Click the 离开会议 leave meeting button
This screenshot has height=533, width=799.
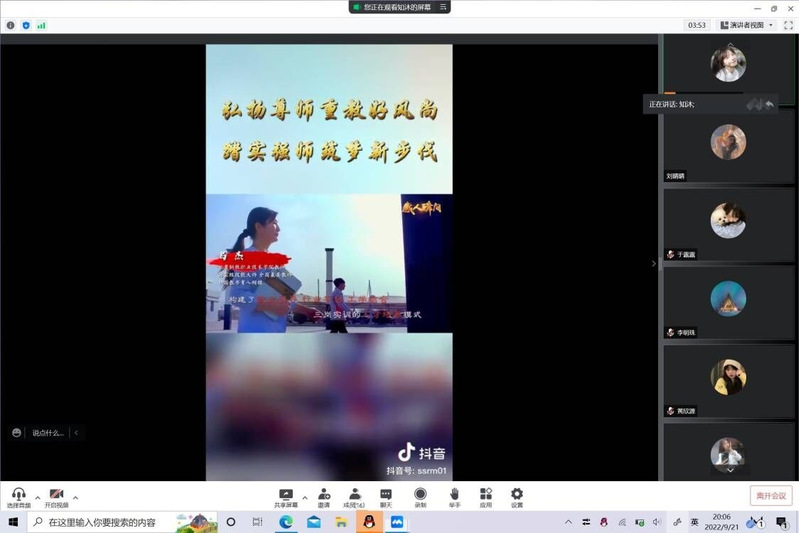pyautogui.click(x=770, y=496)
